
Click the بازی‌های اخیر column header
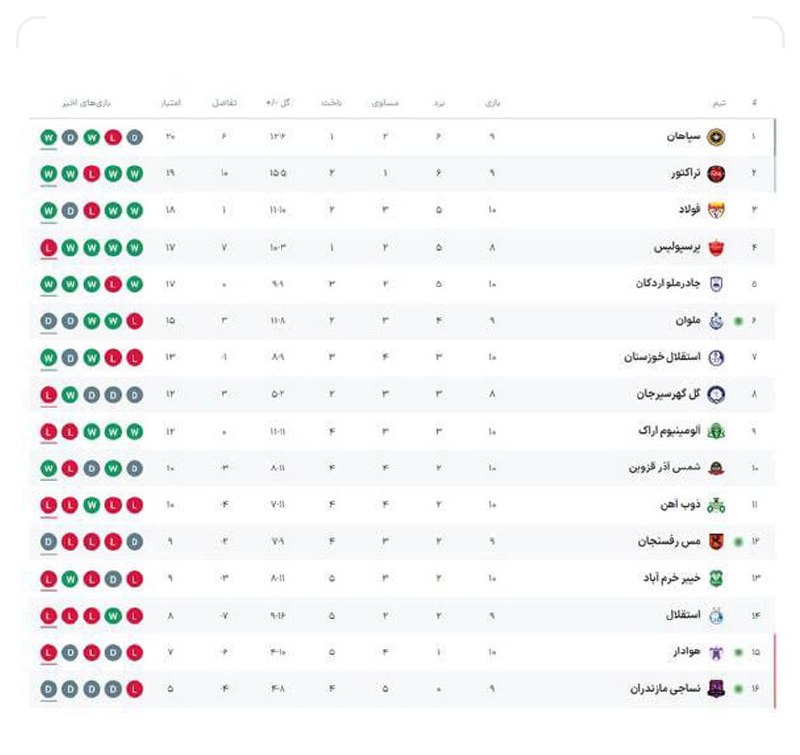[x=87, y=103]
